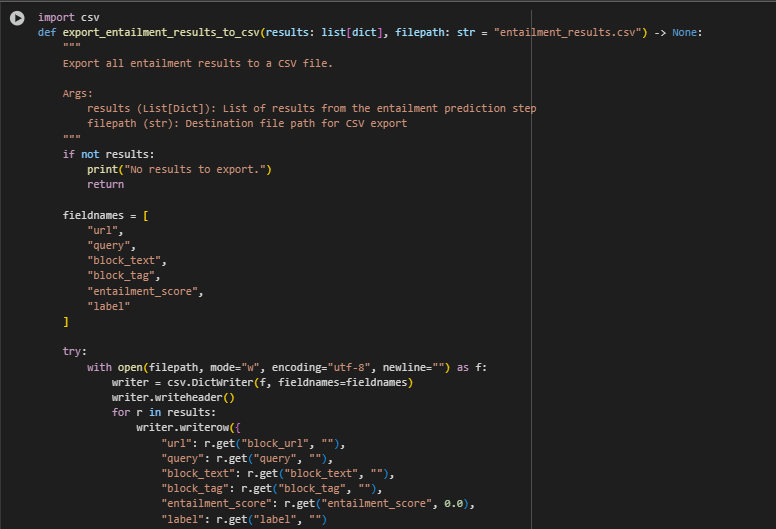
Task: Click the 'return' statement
Action: [x=105, y=184]
